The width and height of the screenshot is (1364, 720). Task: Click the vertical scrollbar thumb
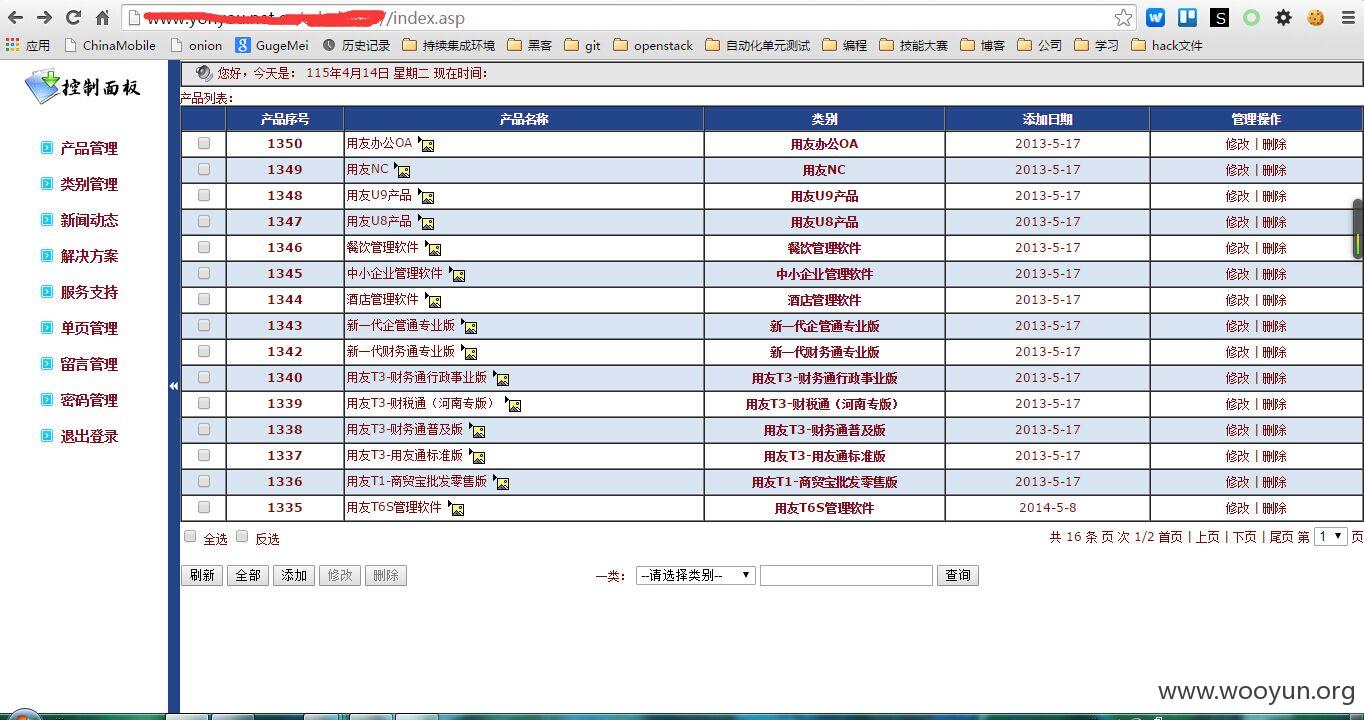1358,228
